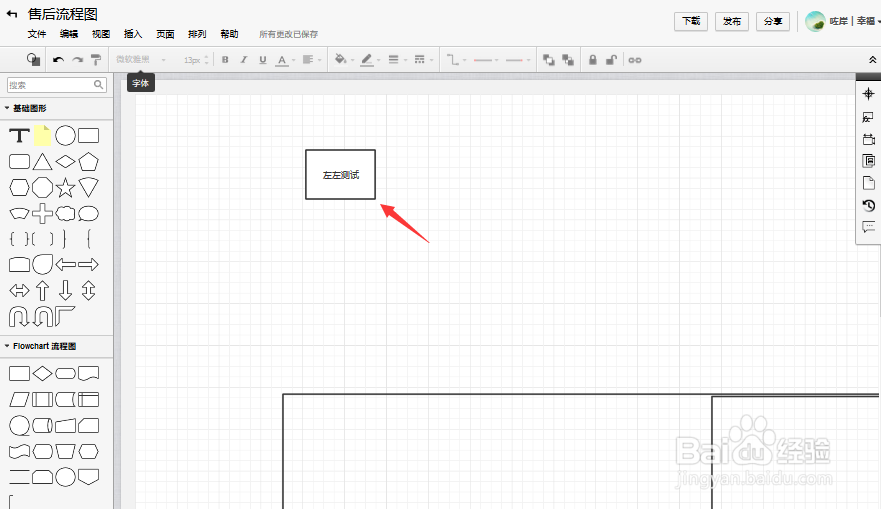Undo the last action
881x509 pixels.
(x=58, y=60)
